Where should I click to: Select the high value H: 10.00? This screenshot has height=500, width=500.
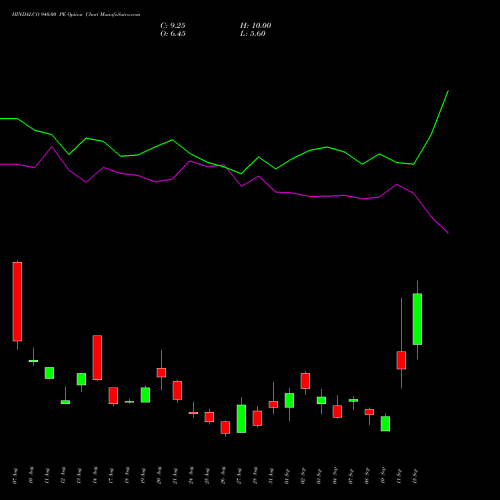[255, 26]
